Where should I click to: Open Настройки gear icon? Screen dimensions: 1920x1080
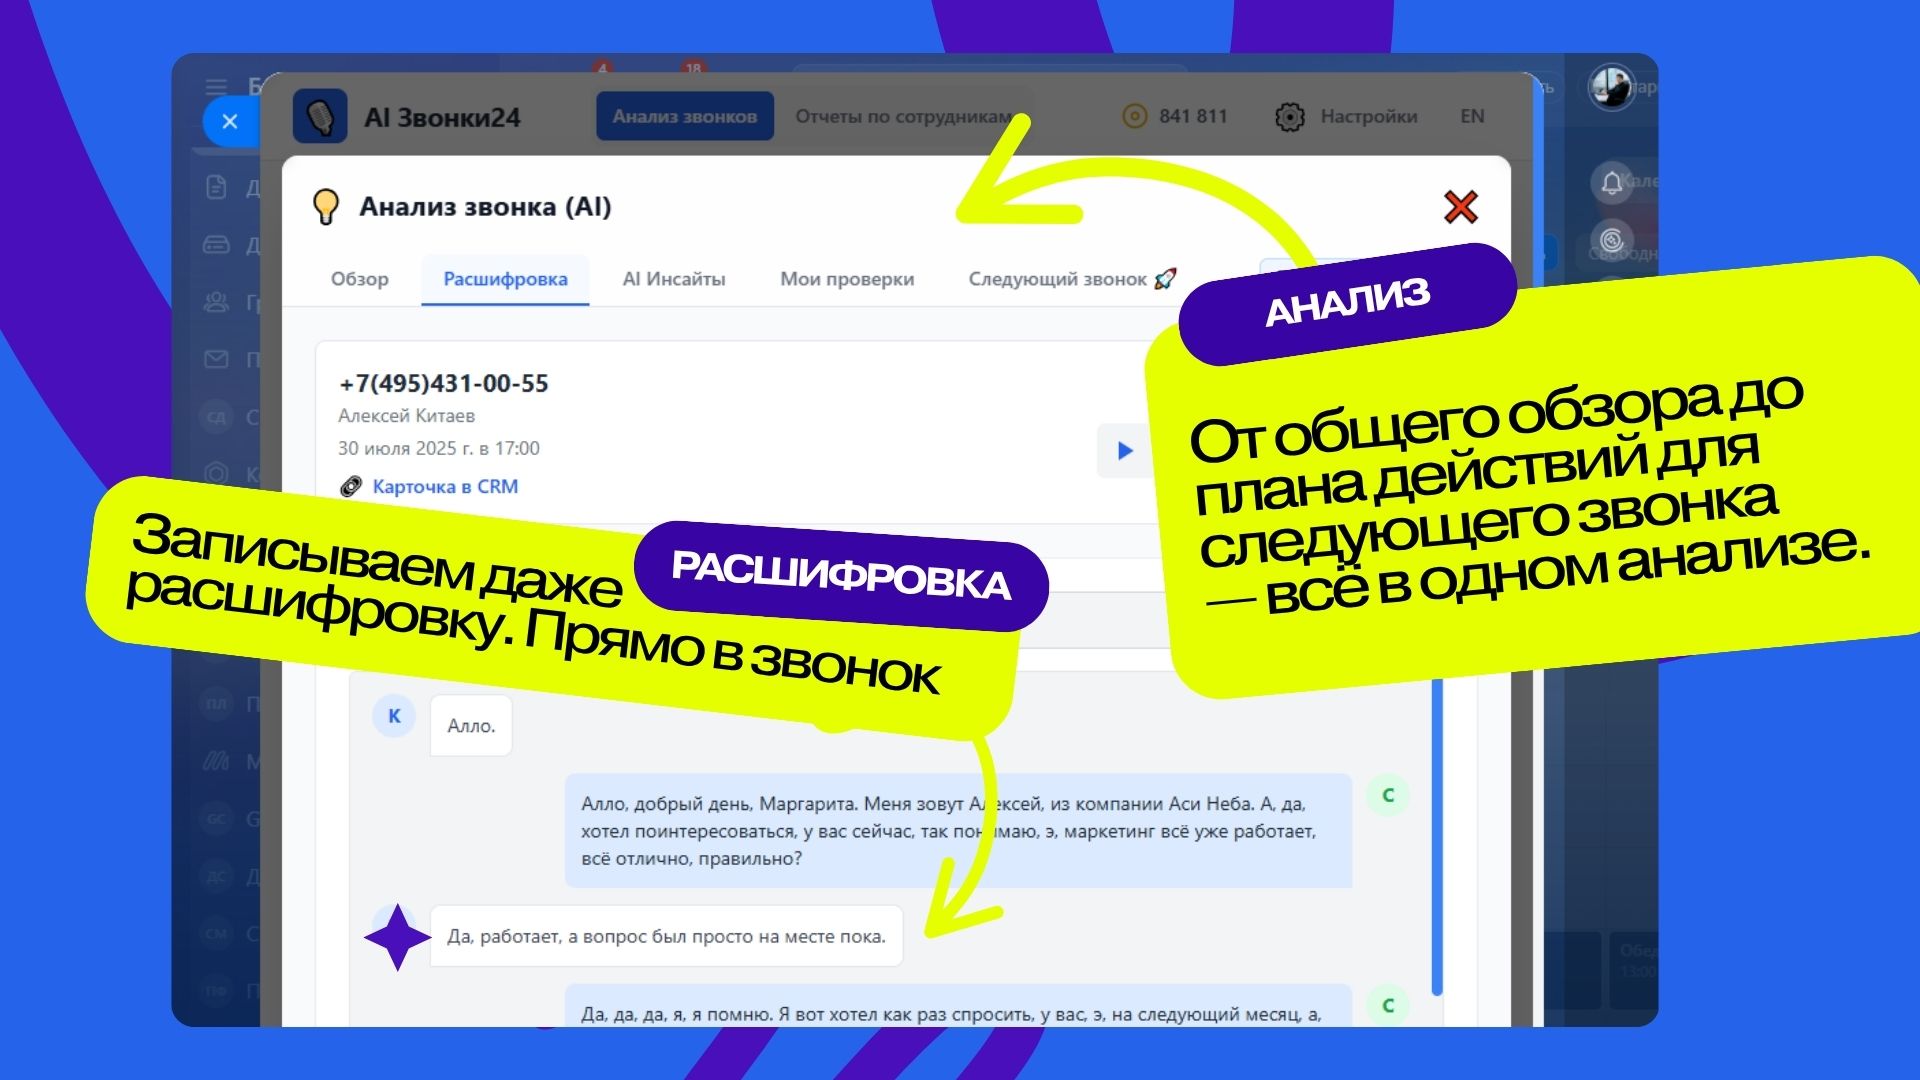click(1290, 117)
